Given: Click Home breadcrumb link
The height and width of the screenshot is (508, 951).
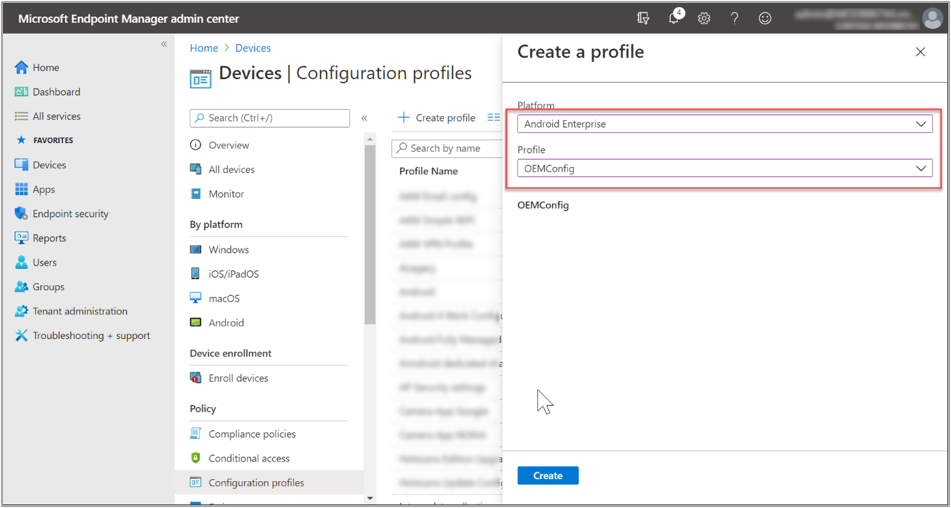Looking at the screenshot, I should pyautogui.click(x=204, y=48).
